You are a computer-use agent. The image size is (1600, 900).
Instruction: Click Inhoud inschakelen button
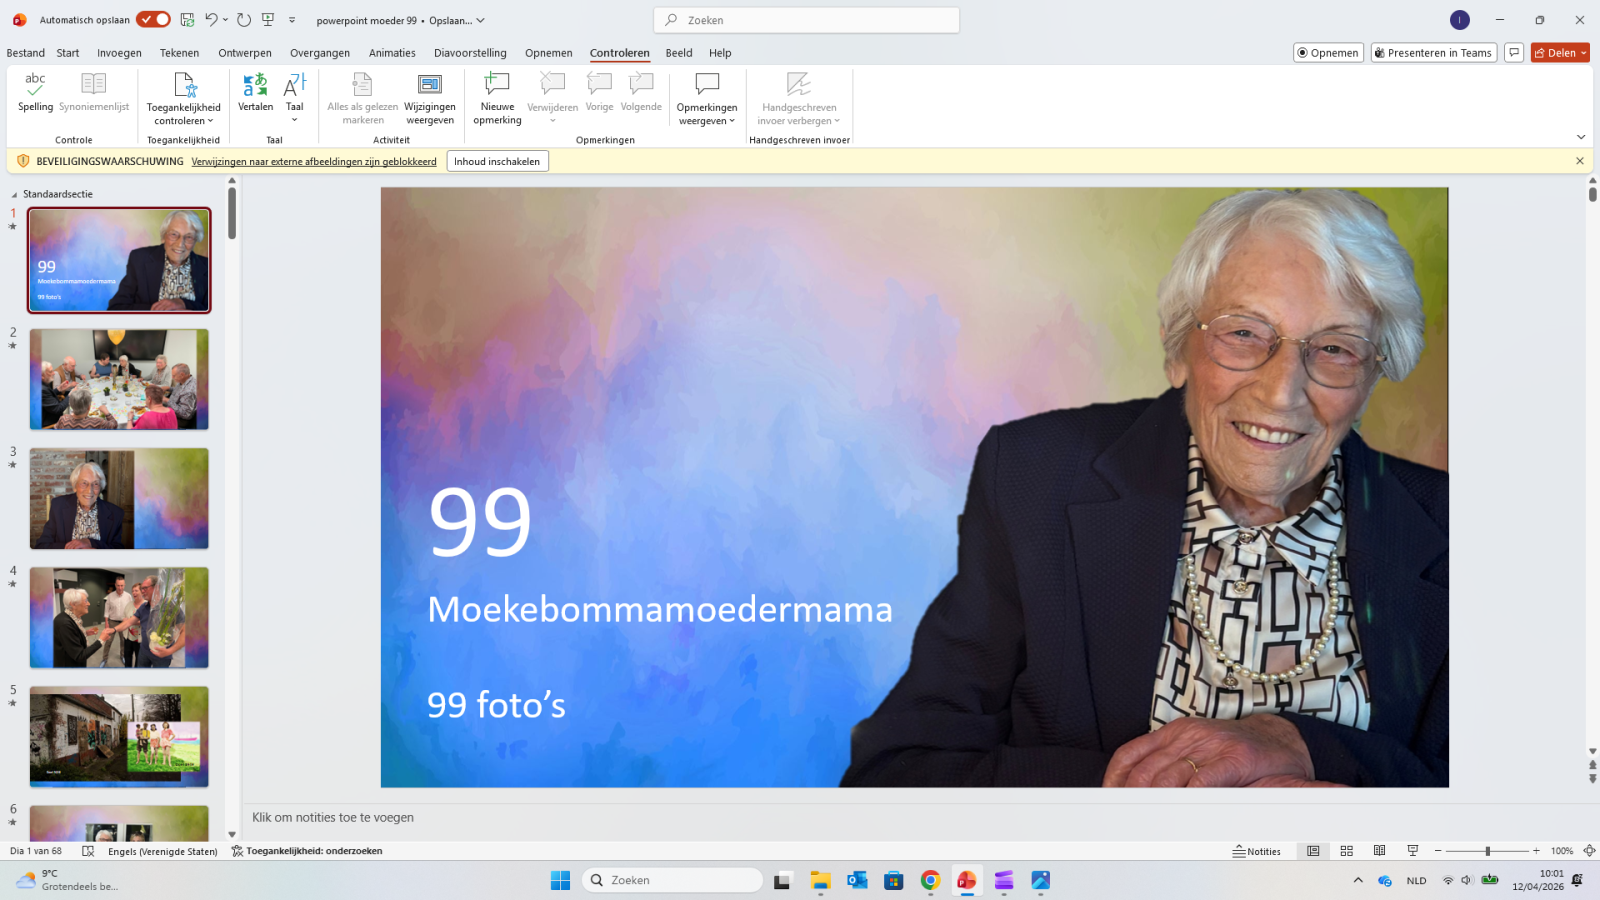pyautogui.click(x=497, y=161)
